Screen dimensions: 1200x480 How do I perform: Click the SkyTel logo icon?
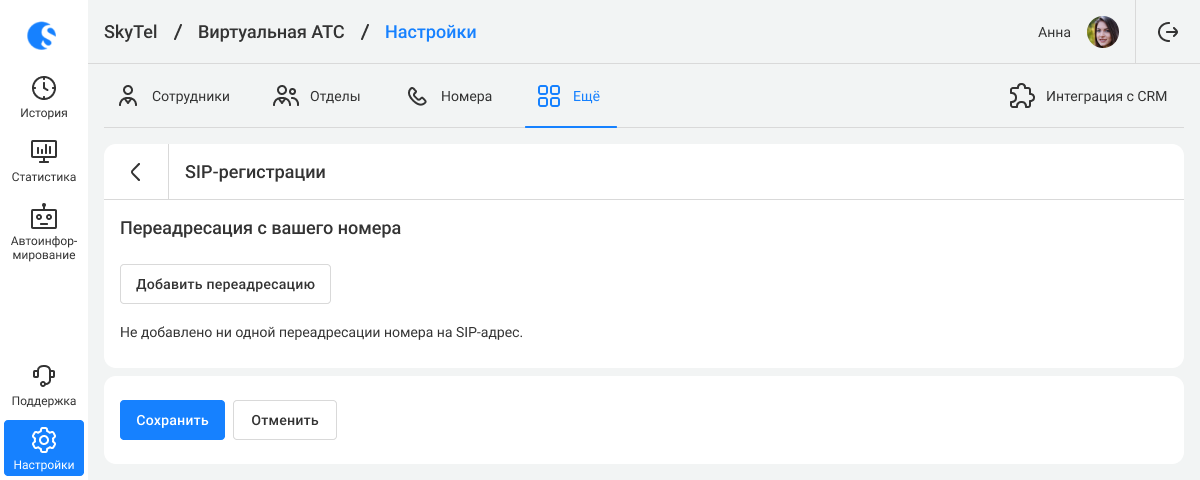(42, 36)
